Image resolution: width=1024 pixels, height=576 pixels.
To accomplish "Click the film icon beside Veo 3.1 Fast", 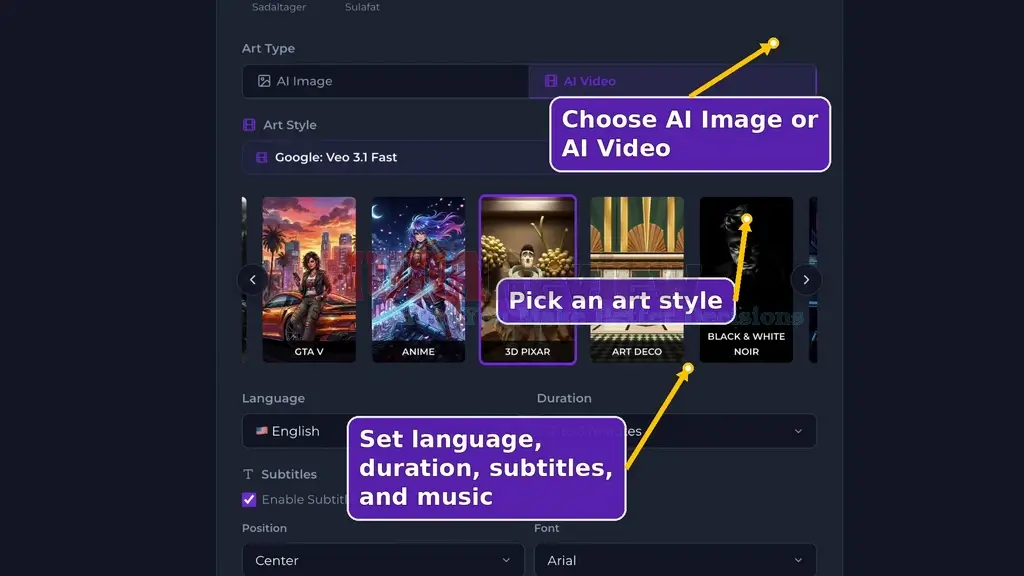I will 261,157.
